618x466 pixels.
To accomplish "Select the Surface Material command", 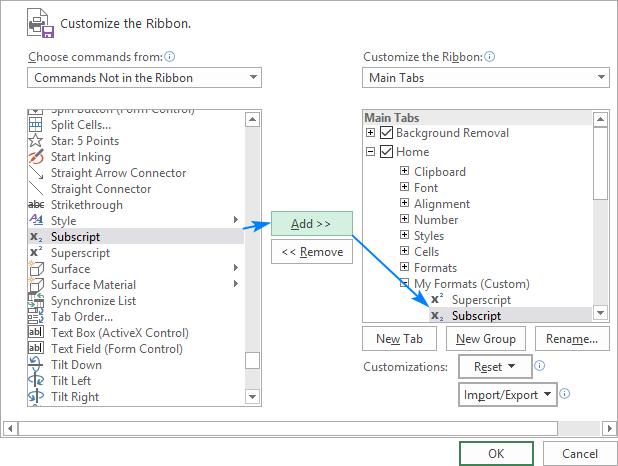I will [x=93, y=285].
